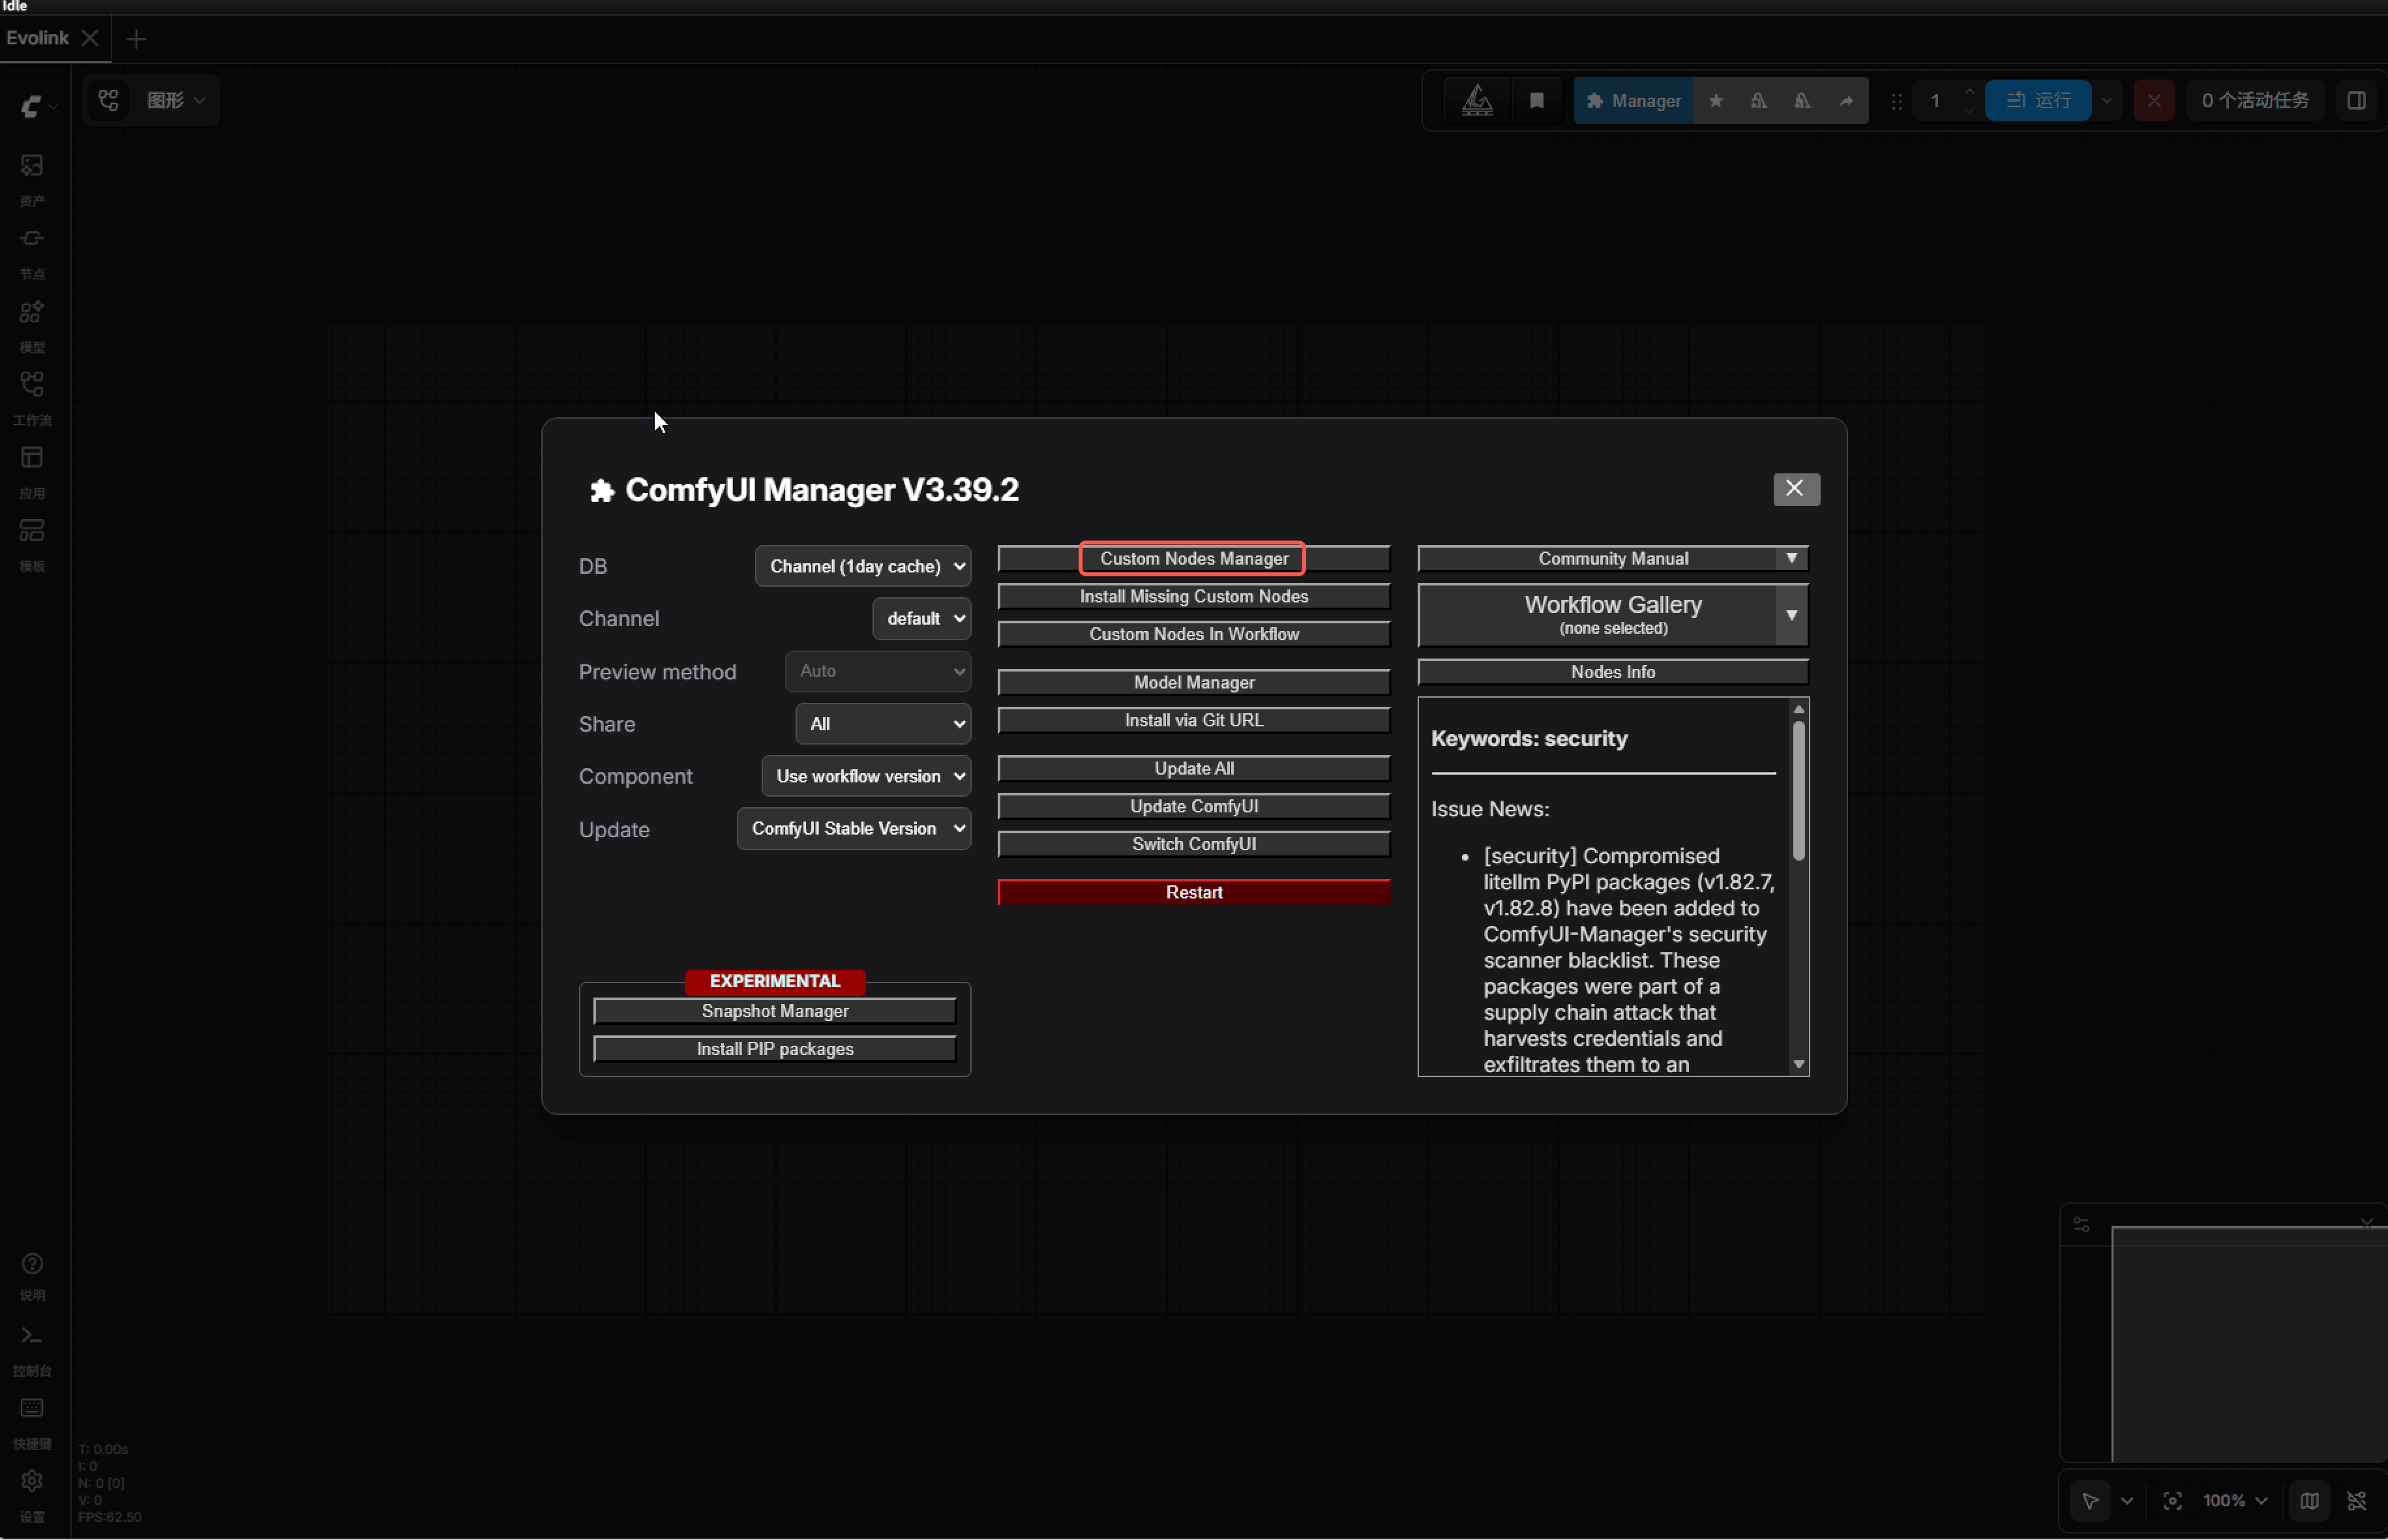Click the fit-view focus icon

[x=2172, y=1500]
